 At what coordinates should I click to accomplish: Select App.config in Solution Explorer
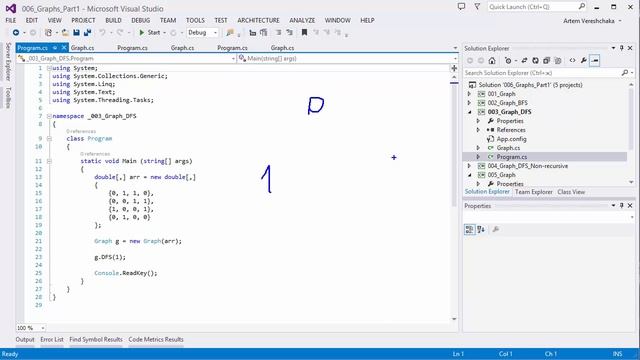click(x=511, y=139)
